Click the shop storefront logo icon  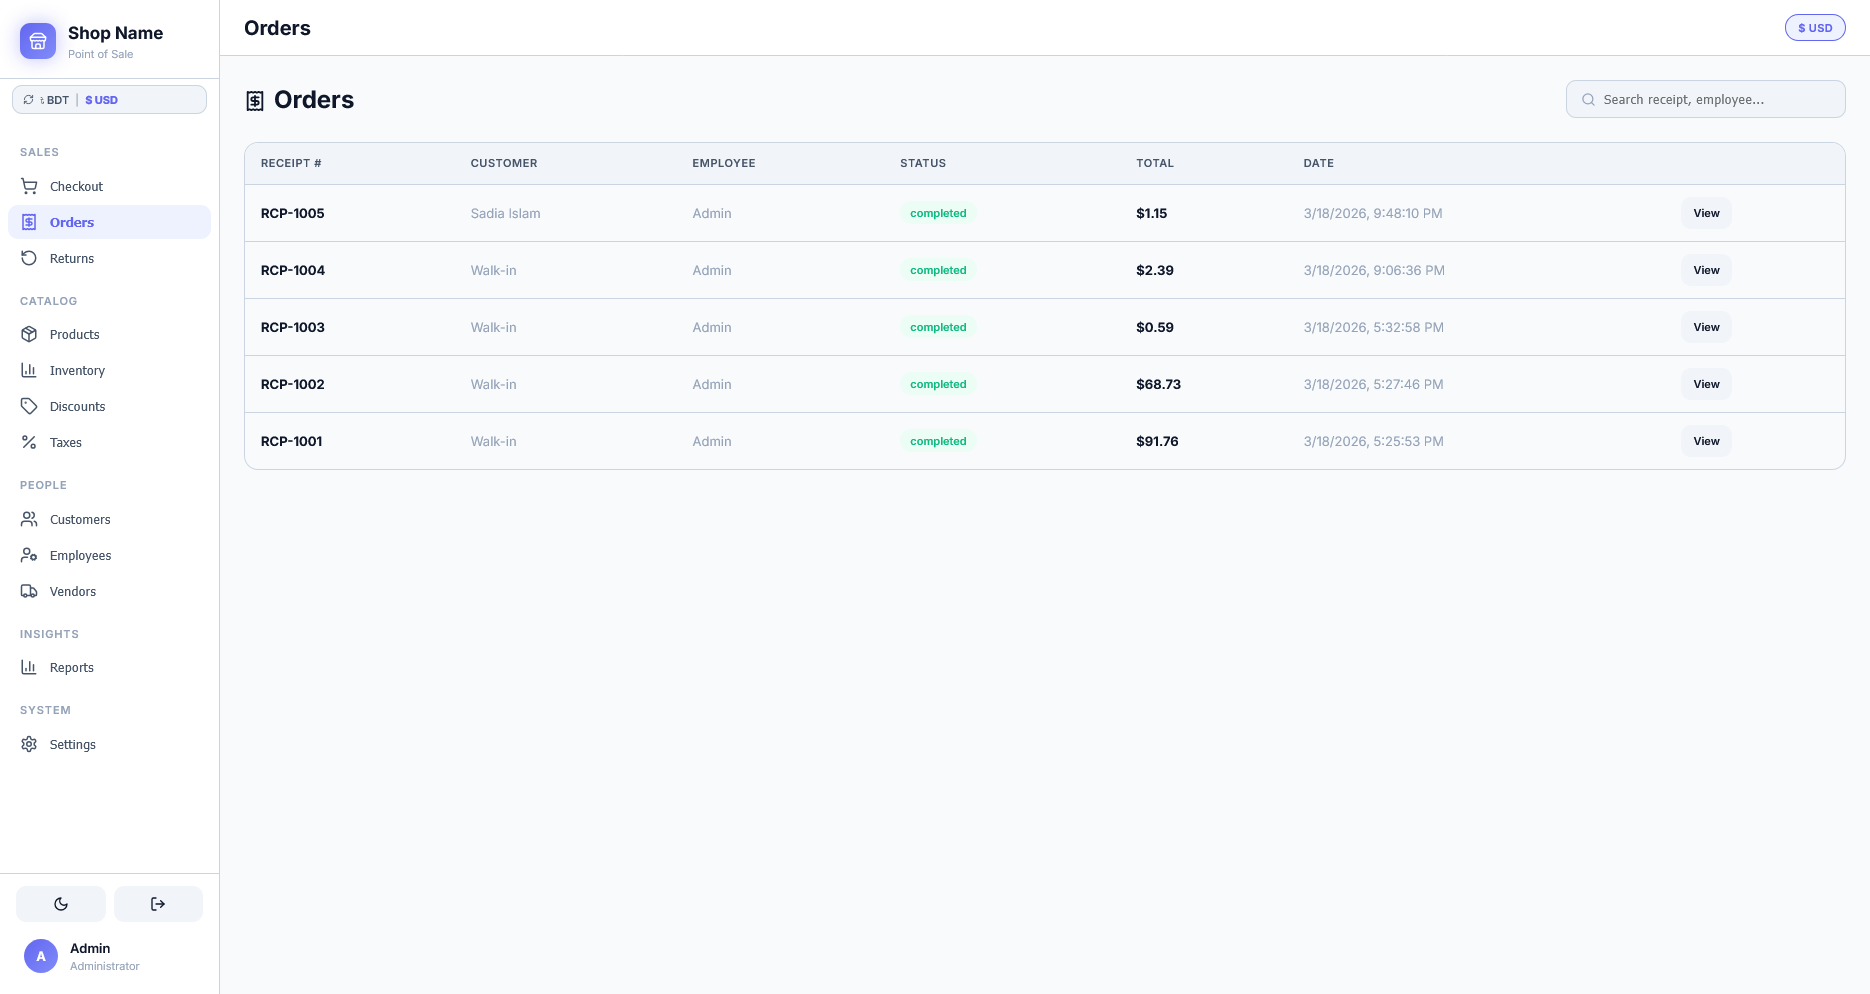[x=38, y=41]
